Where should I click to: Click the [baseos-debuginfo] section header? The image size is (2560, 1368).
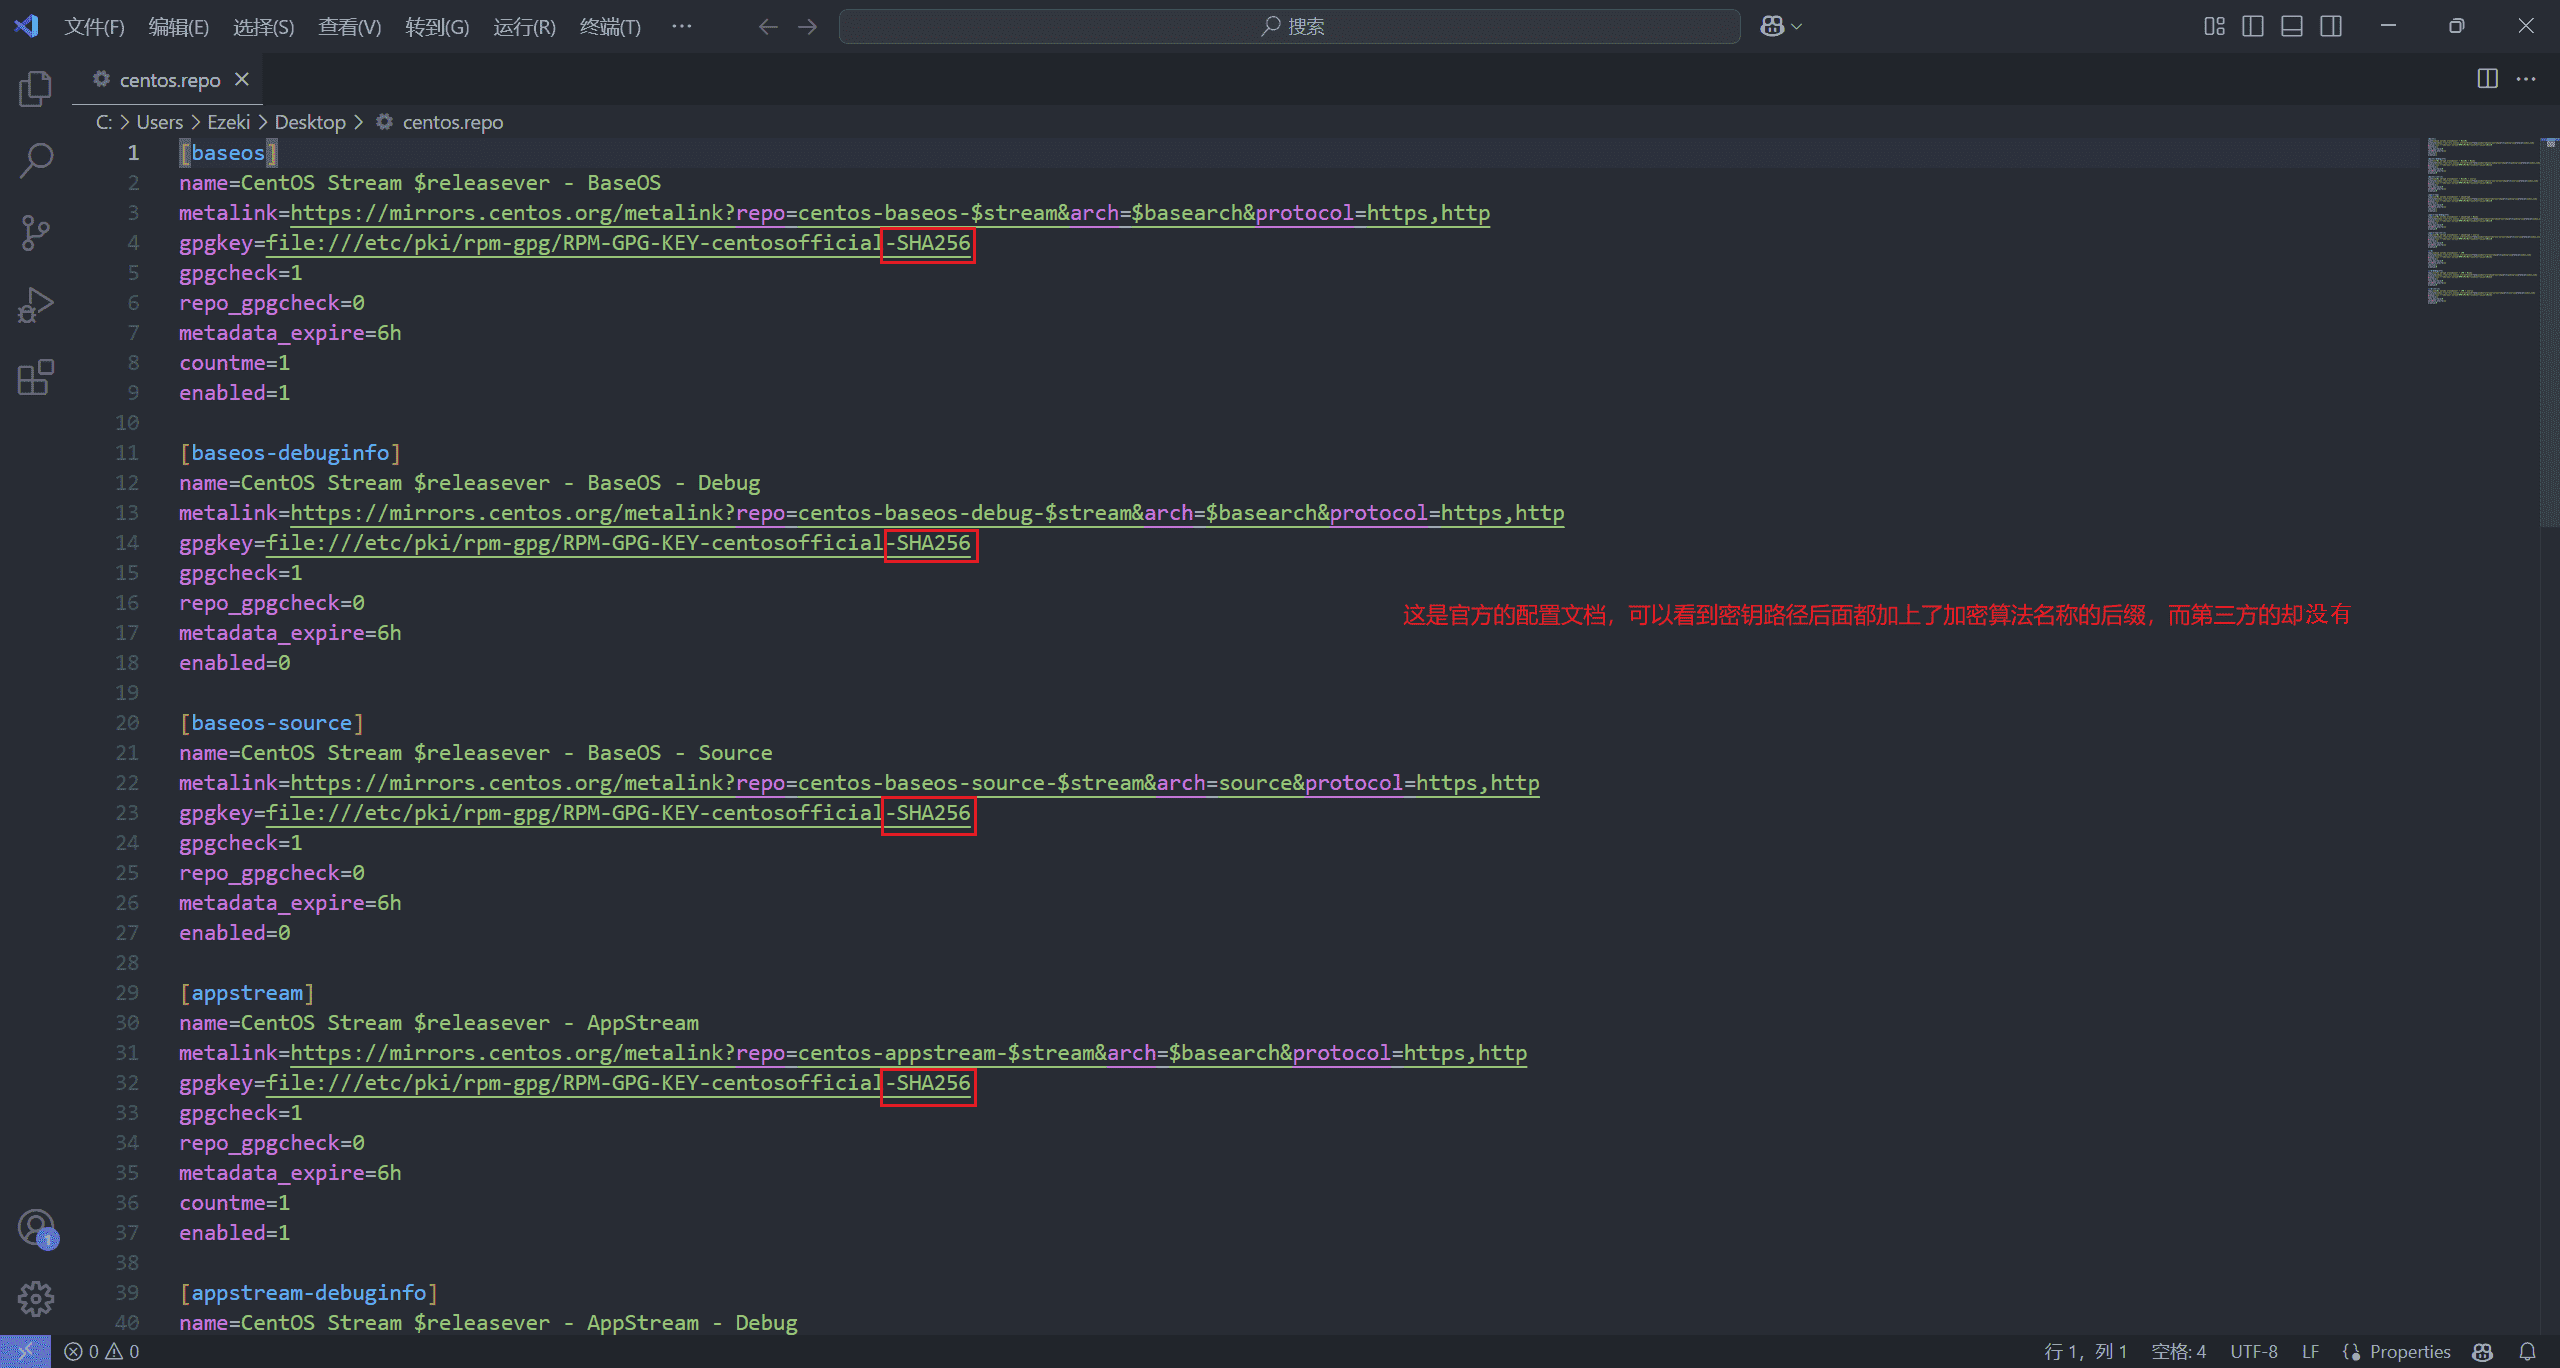point(290,453)
